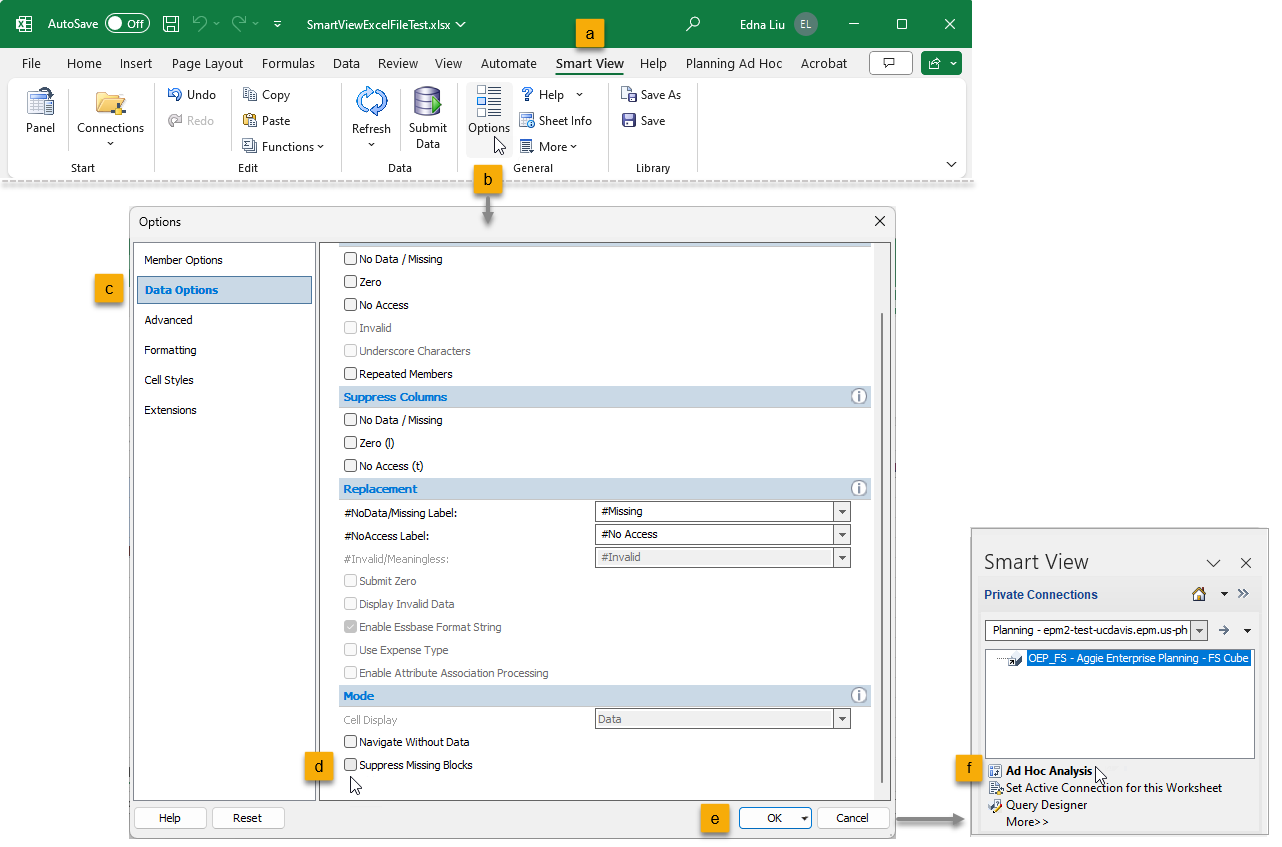The width and height of the screenshot is (1282, 847).
Task: Toggle the AutoSave switch
Action: [x=127, y=23]
